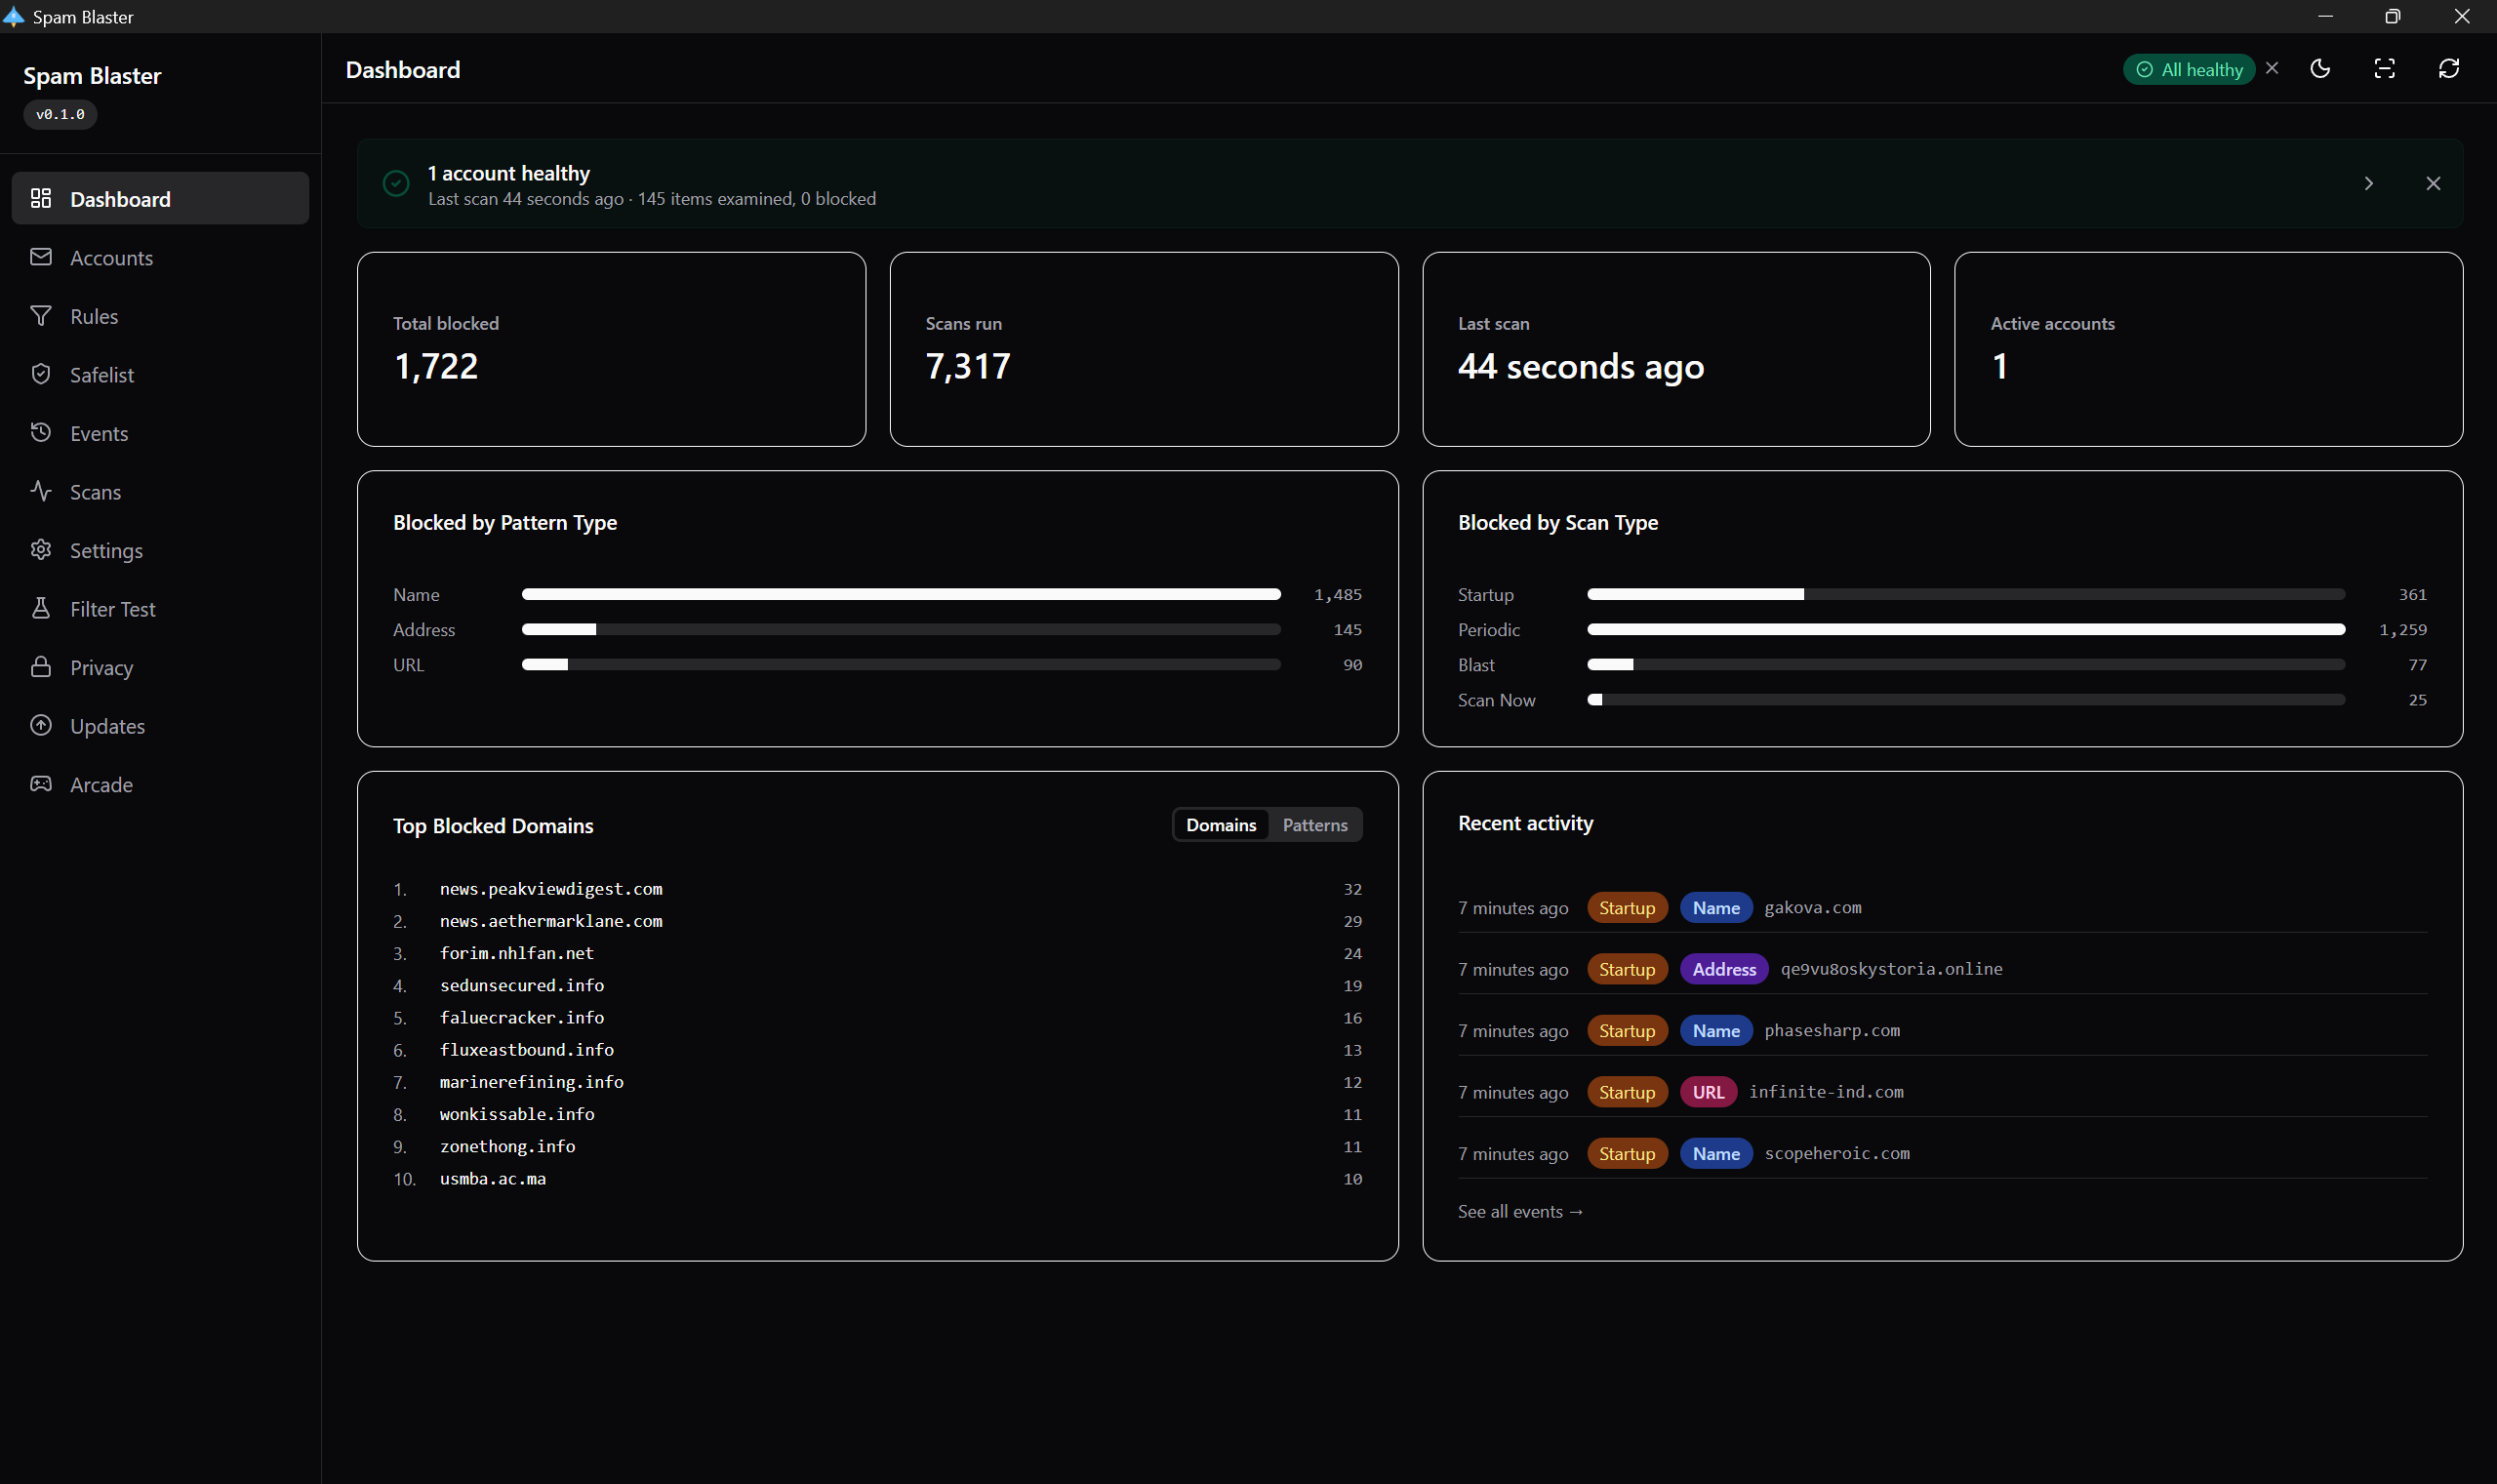Image resolution: width=2497 pixels, height=1484 pixels.
Task: Click the URL badge on infinite-ind.com row
Action: 1708,1091
